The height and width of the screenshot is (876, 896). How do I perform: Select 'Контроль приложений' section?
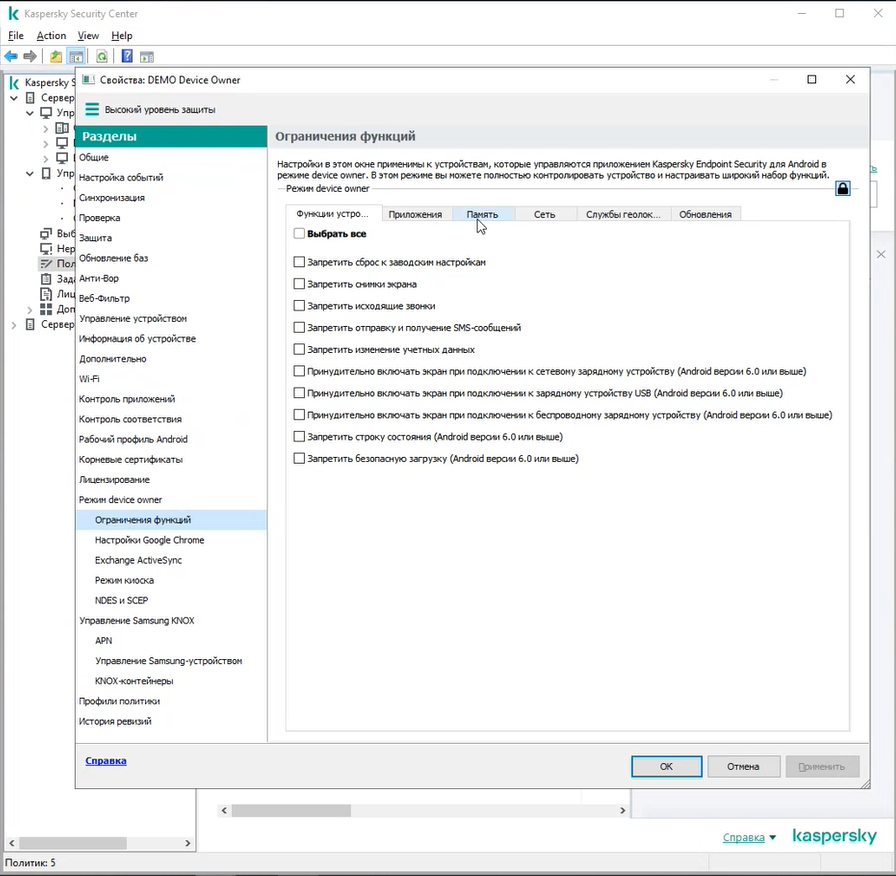[x=171, y=399]
